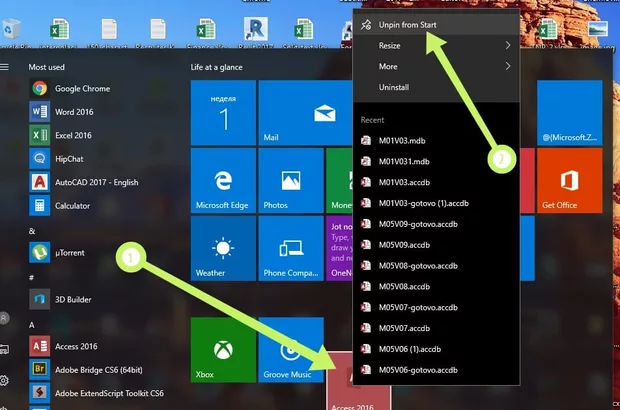Screen dimensions: 620x410
Task: Launch the Microsoft Edge tile
Action: tap(223, 181)
